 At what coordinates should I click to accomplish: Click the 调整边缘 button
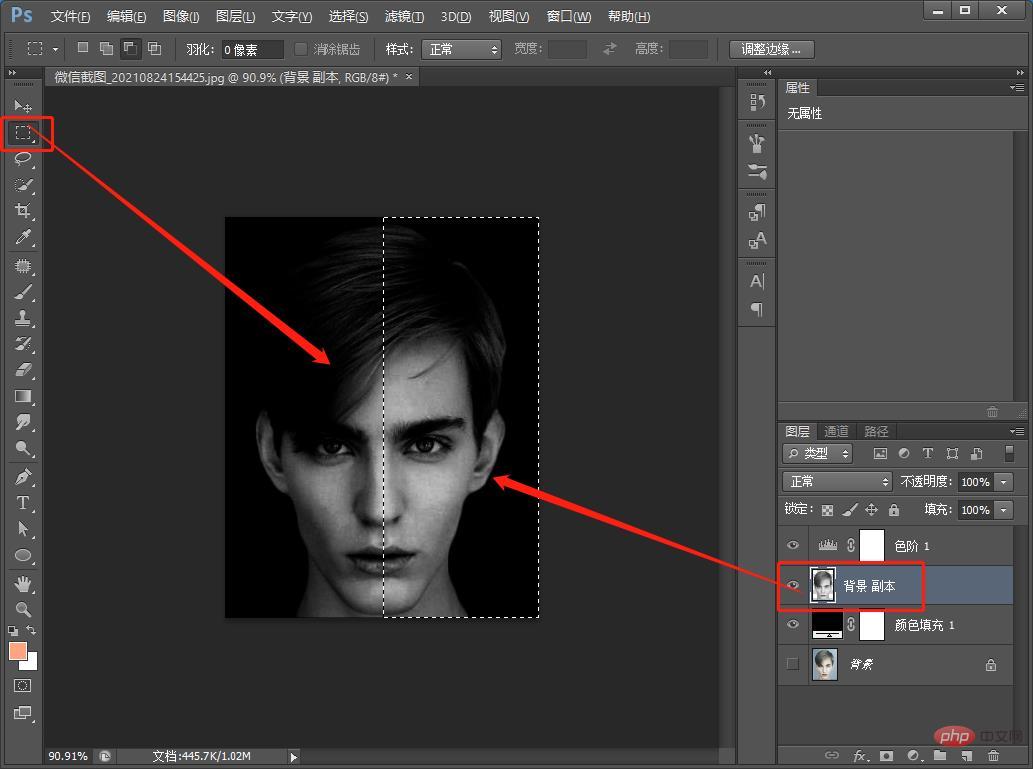(x=772, y=49)
